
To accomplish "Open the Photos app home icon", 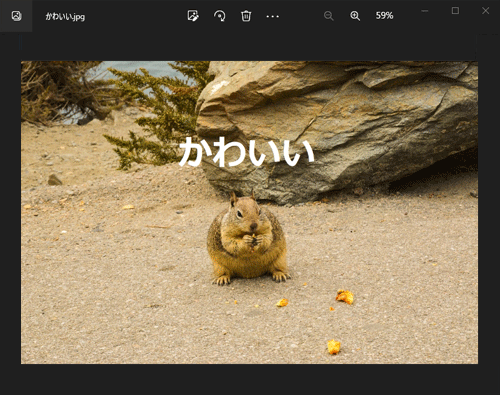I will pos(16,16).
